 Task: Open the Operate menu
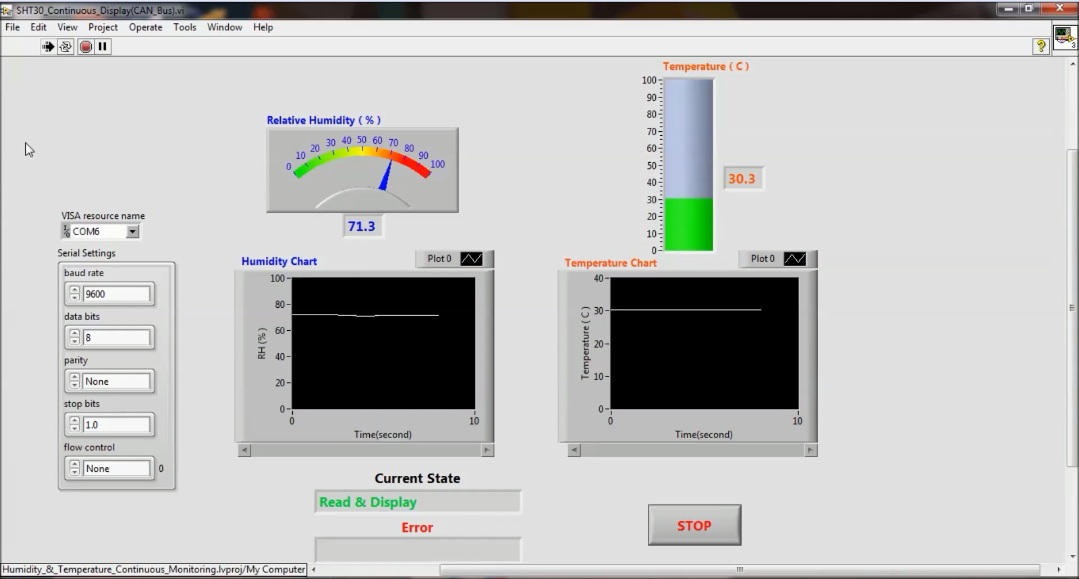(145, 27)
